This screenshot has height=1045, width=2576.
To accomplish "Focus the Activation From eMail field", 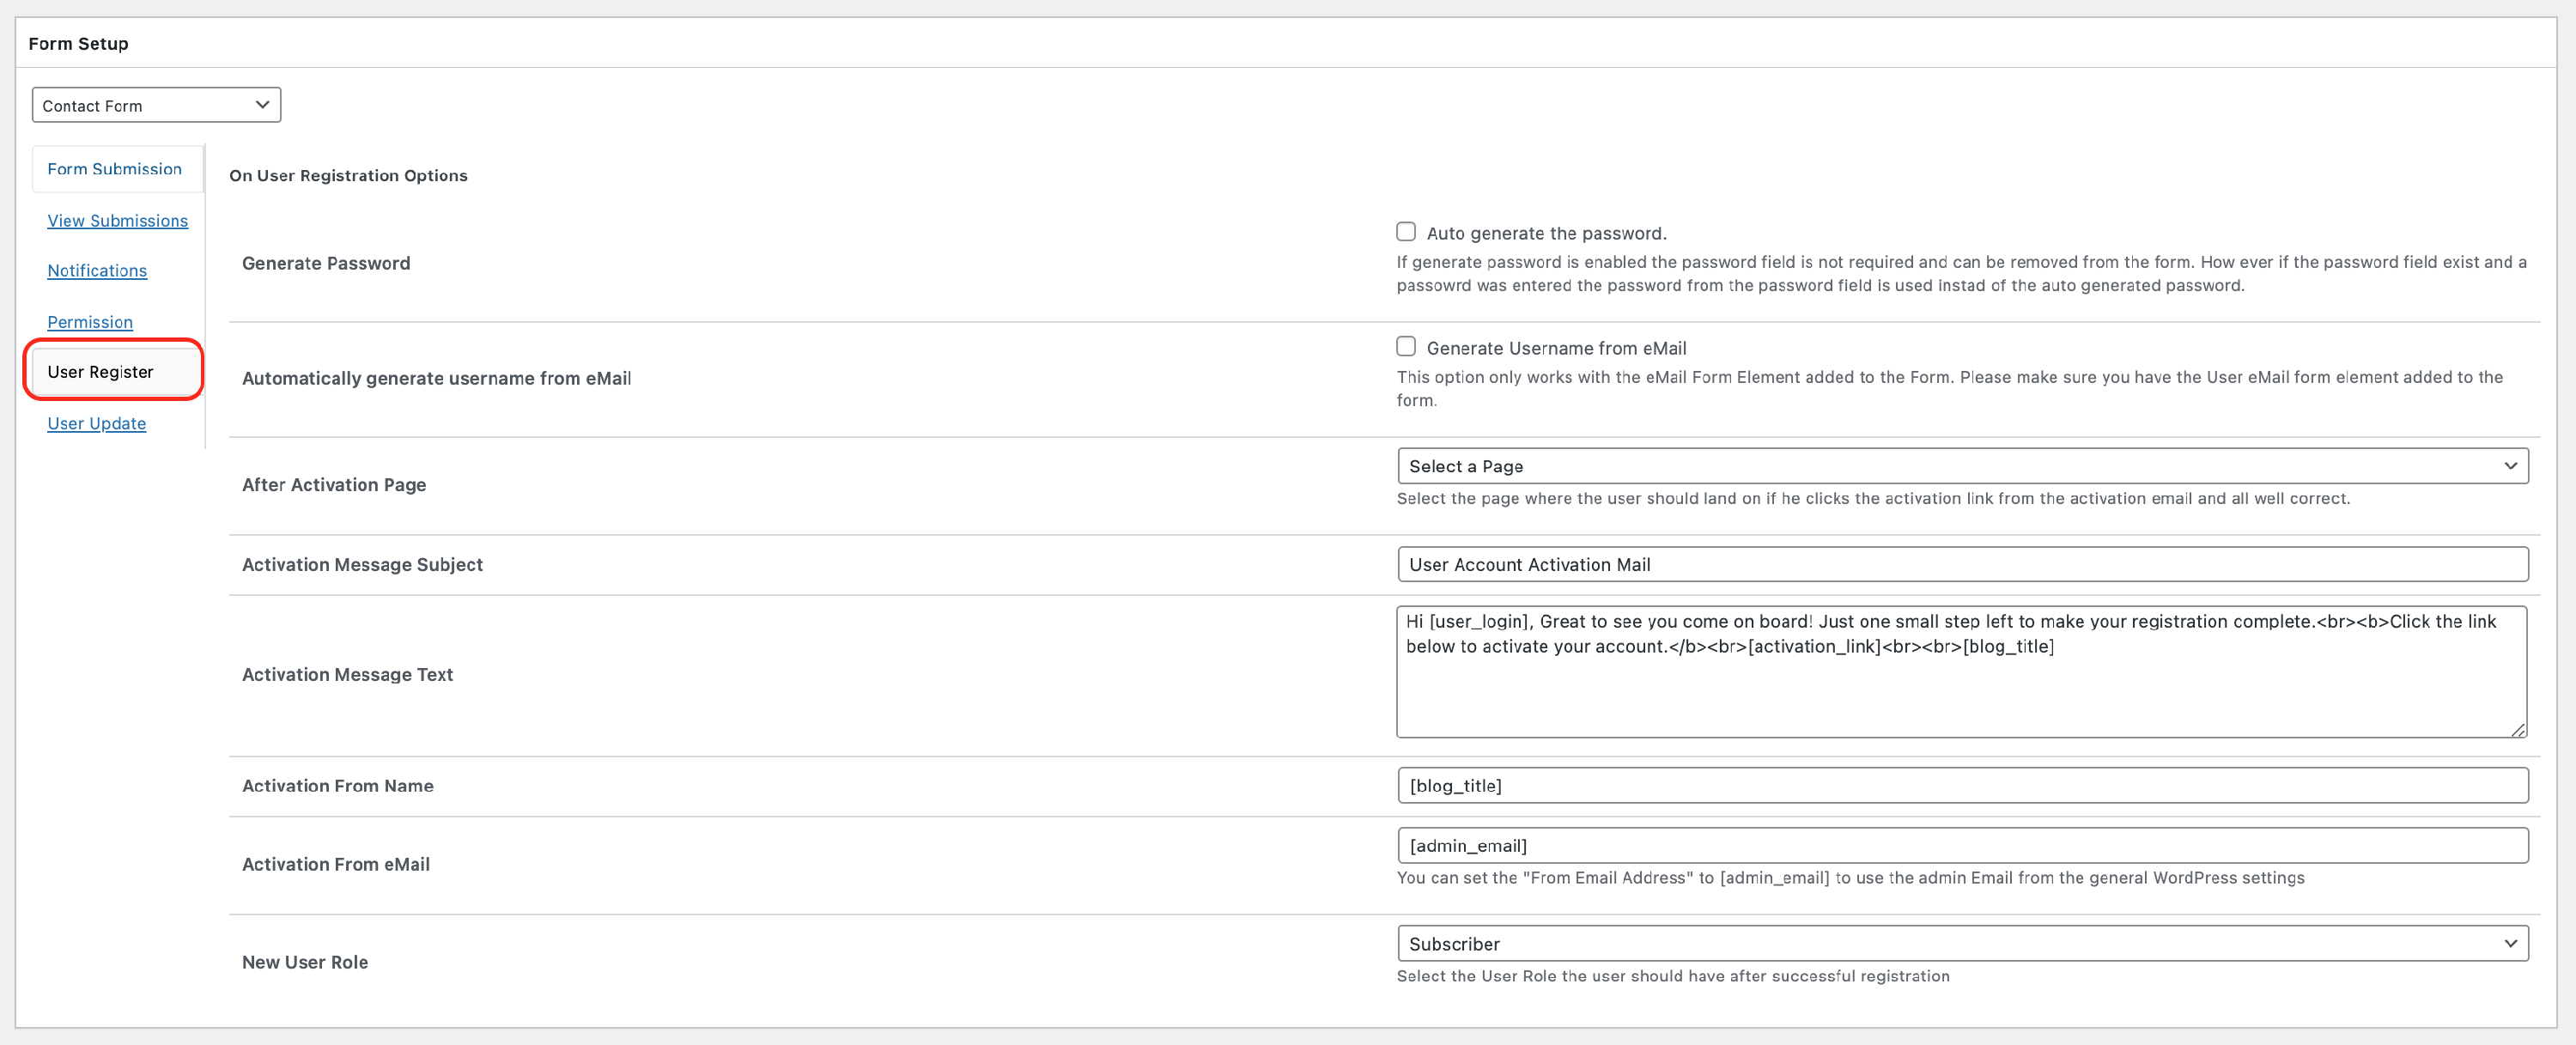I will point(1960,845).
